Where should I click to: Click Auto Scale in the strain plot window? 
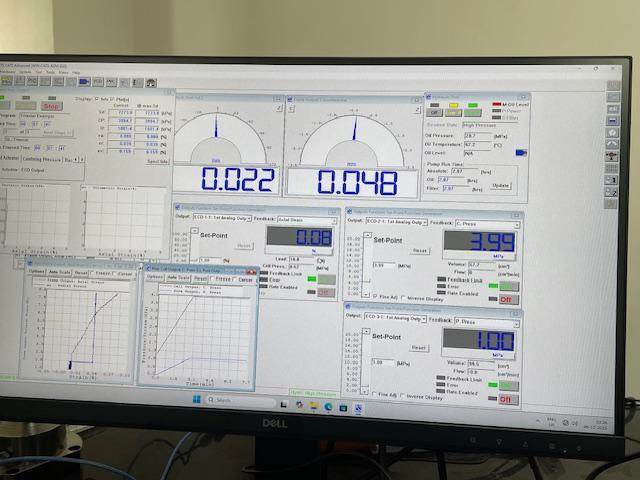pyautogui.click(x=59, y=272)
